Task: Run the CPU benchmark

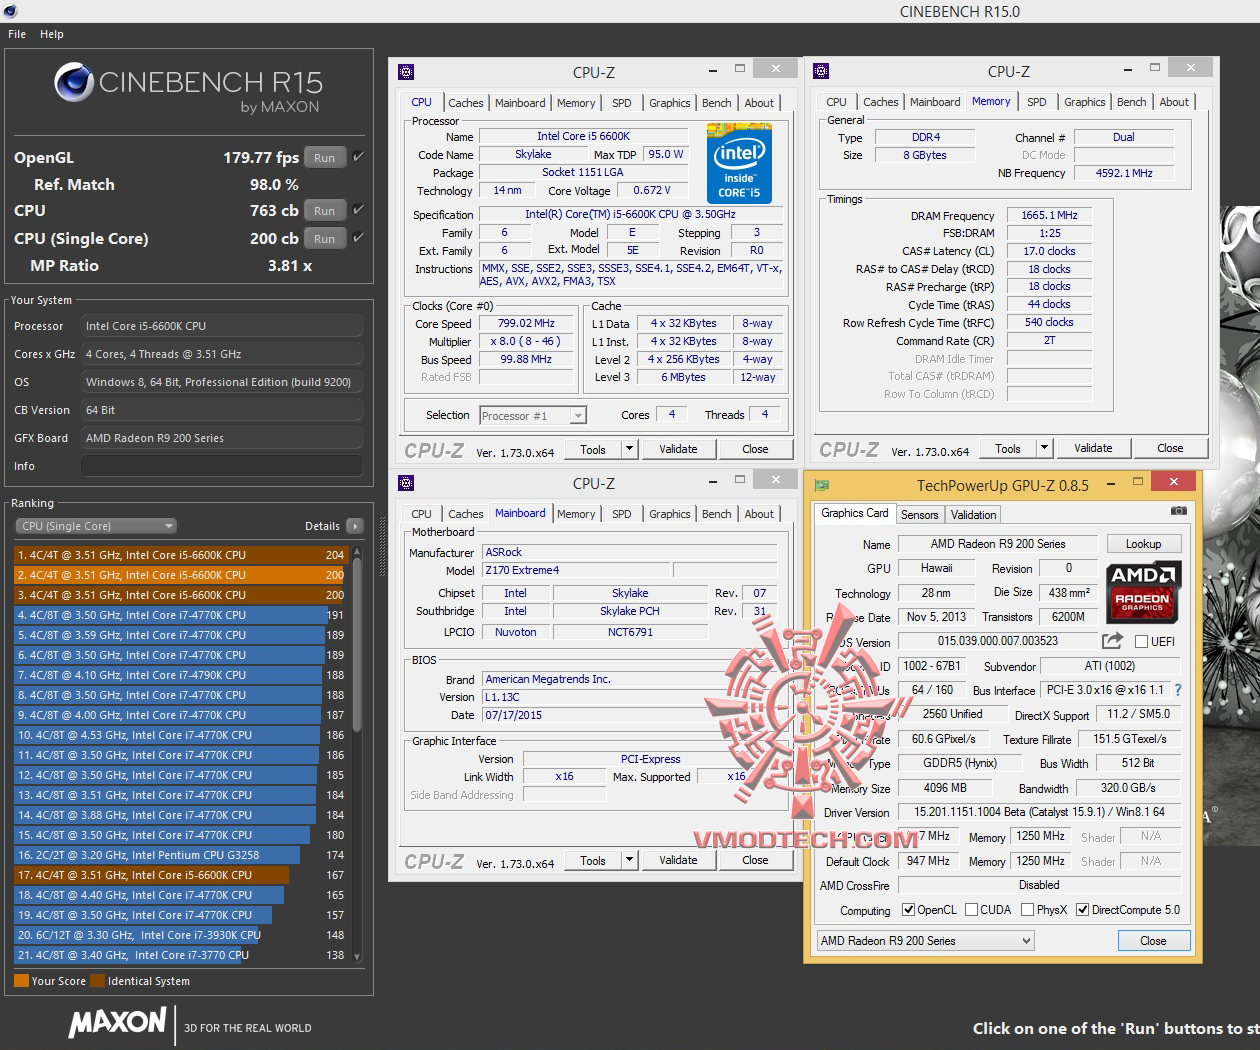Action: pyautogui.click(x=324, y=210)
